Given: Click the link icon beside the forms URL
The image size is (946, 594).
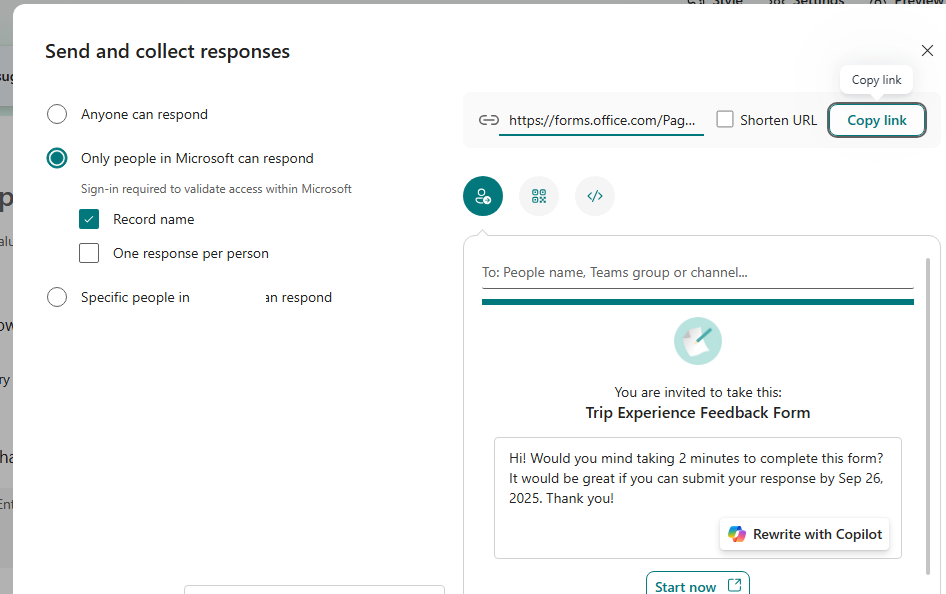Looking at the screenshot, I should click(489, 120).
